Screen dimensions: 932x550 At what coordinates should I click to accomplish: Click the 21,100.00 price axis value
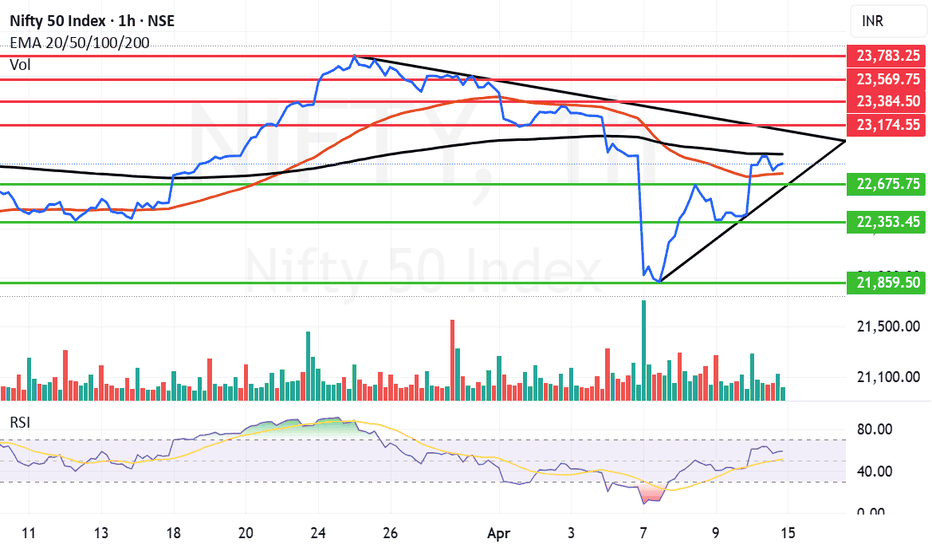[x=888, y=377]
